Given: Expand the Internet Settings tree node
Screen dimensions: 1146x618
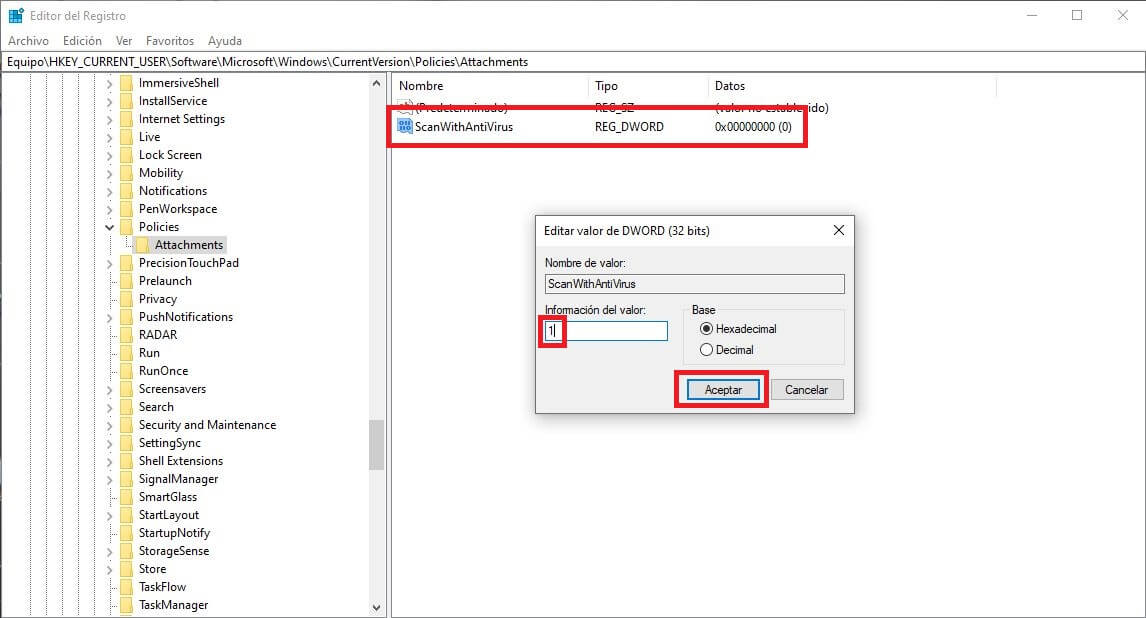Looking at the screenshot, I should [x=110, y=119].
